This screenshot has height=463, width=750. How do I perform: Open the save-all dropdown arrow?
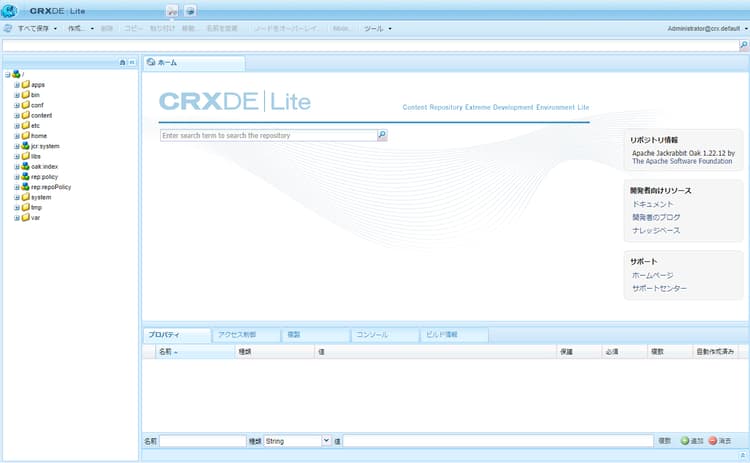[55, 29]
